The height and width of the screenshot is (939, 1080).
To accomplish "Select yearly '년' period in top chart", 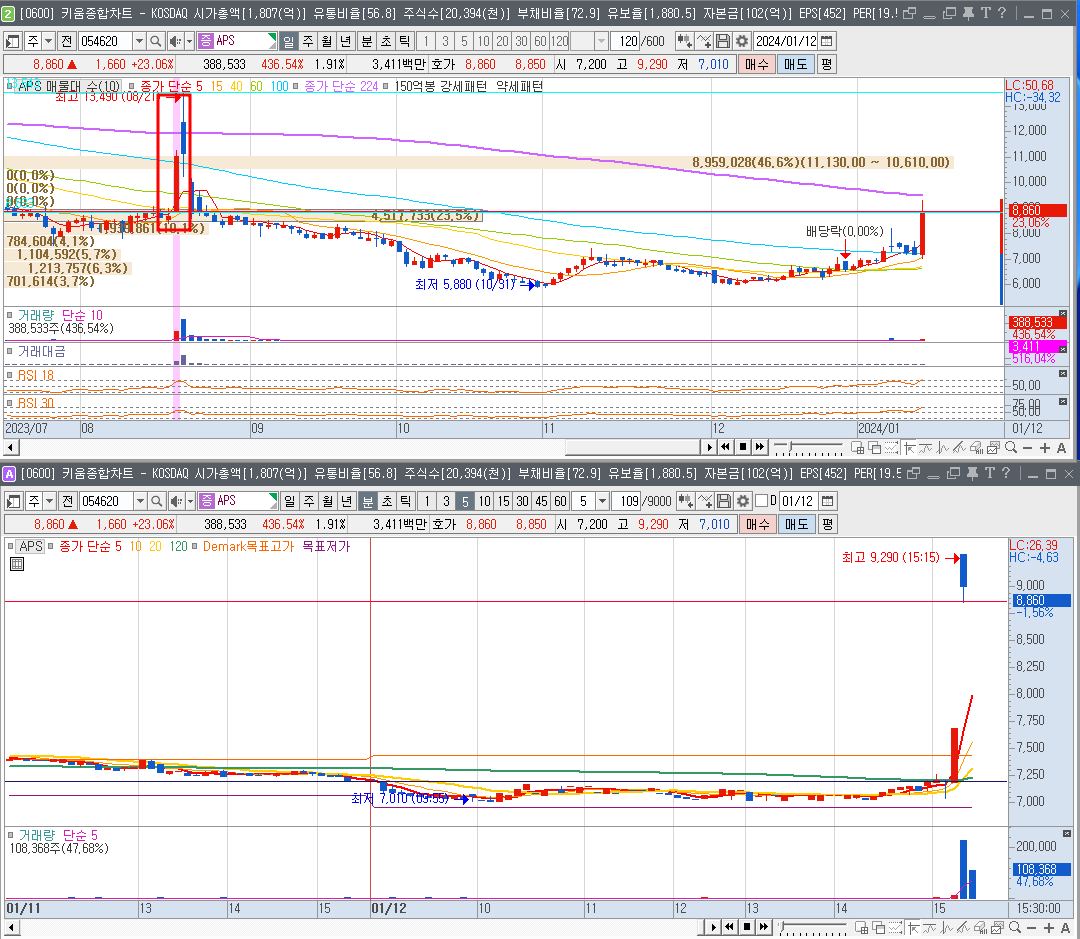I will (346, 41).
